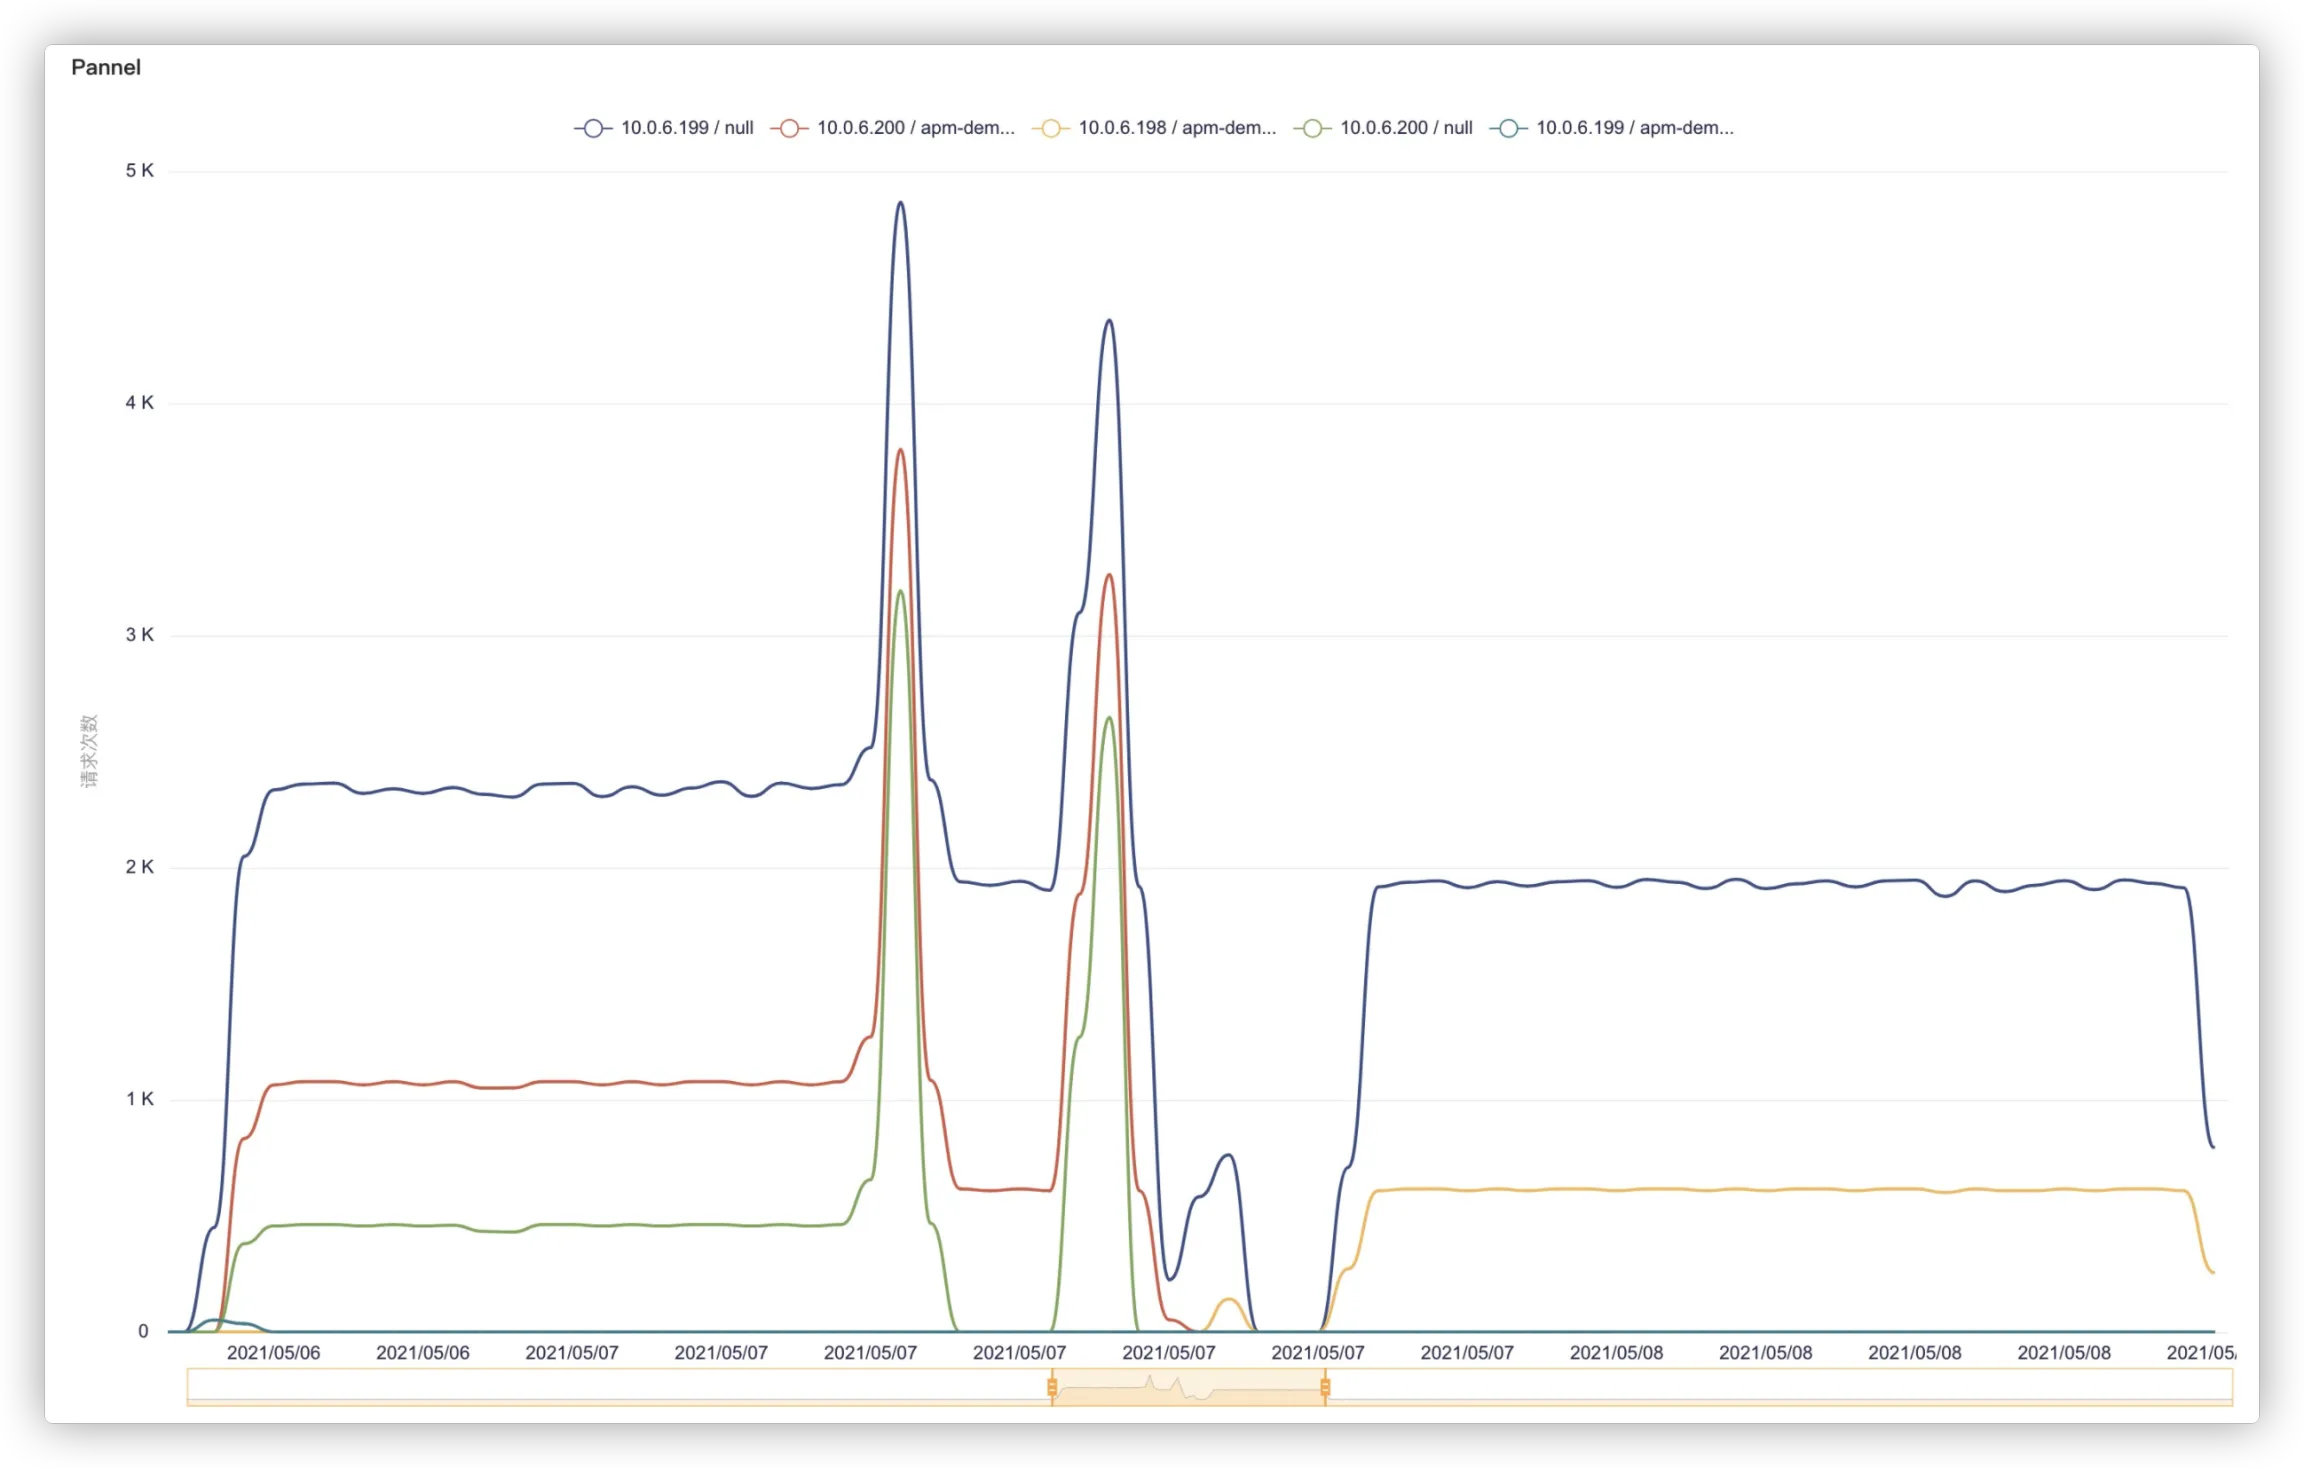Click the Pannel title text

point(106,67)
